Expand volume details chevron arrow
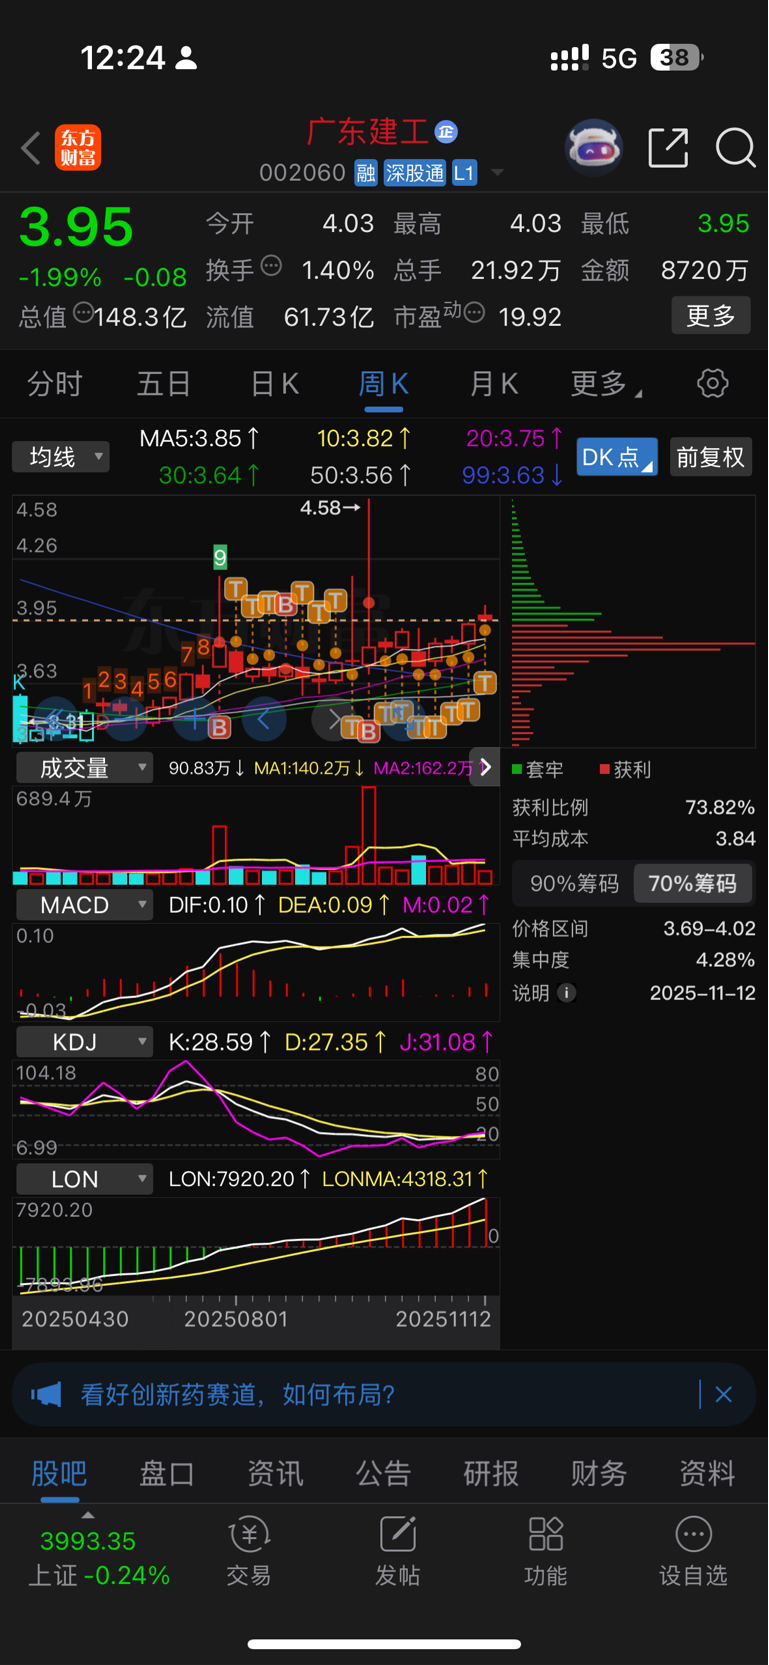 [x=485, y=768]
